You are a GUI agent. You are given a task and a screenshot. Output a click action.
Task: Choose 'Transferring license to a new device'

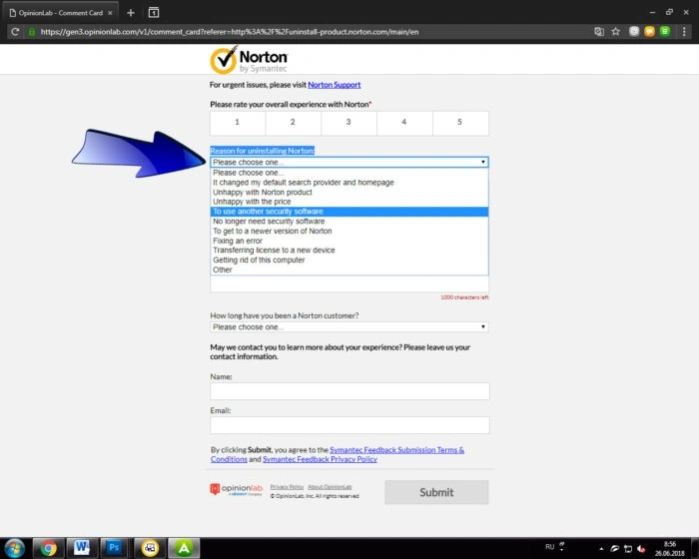[x=349, y=251]
